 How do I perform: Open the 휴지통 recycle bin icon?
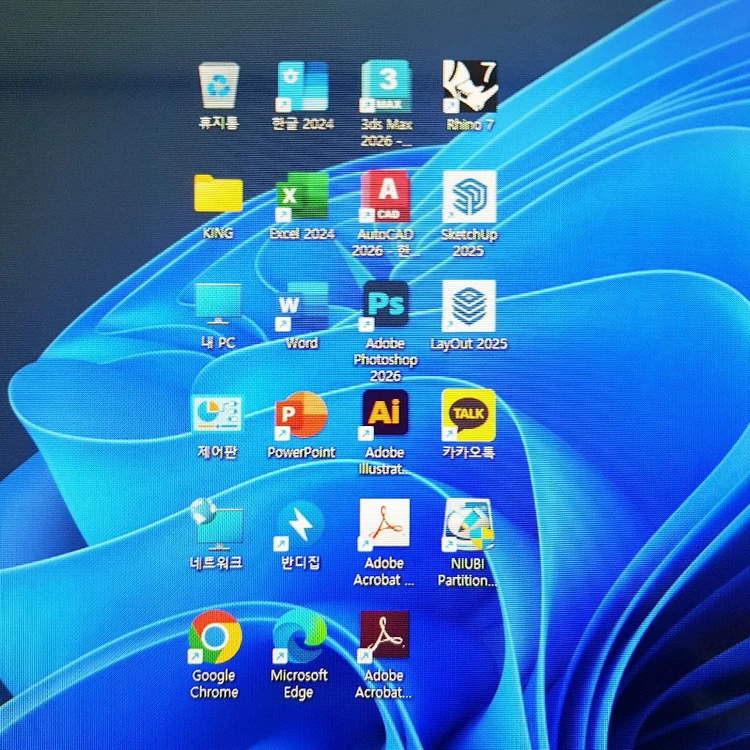[x=219, y=87]
